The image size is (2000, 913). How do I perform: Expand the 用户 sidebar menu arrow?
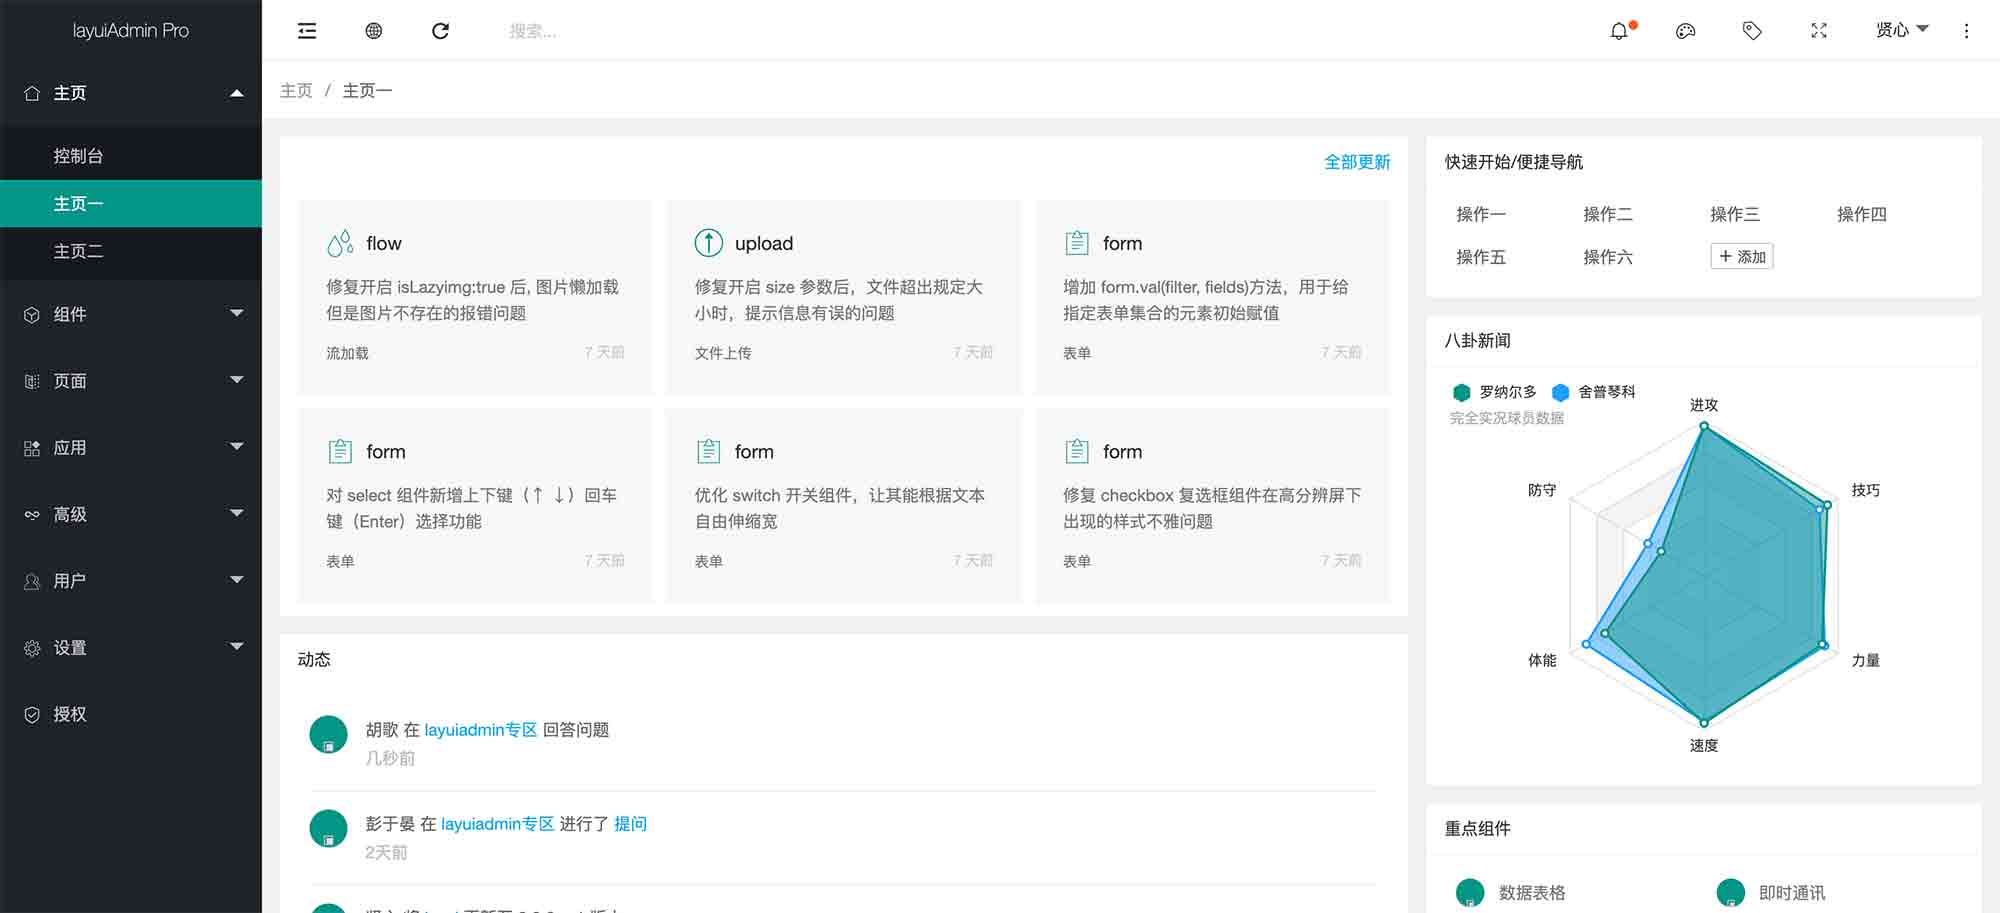[237, 580]
